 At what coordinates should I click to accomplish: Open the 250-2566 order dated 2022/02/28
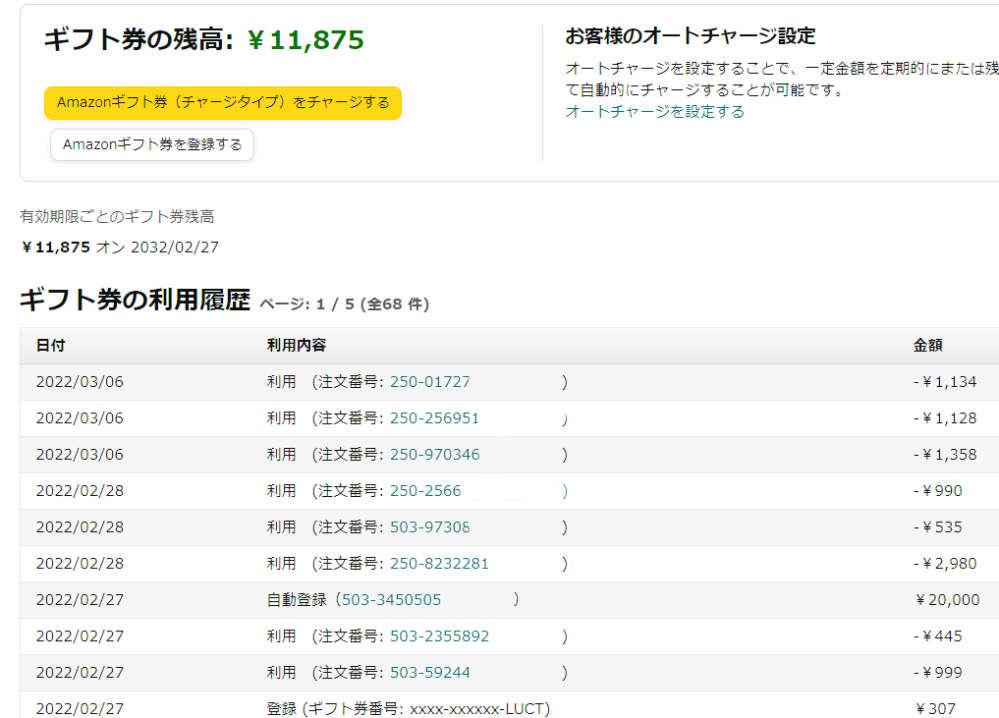click(425, 491)
